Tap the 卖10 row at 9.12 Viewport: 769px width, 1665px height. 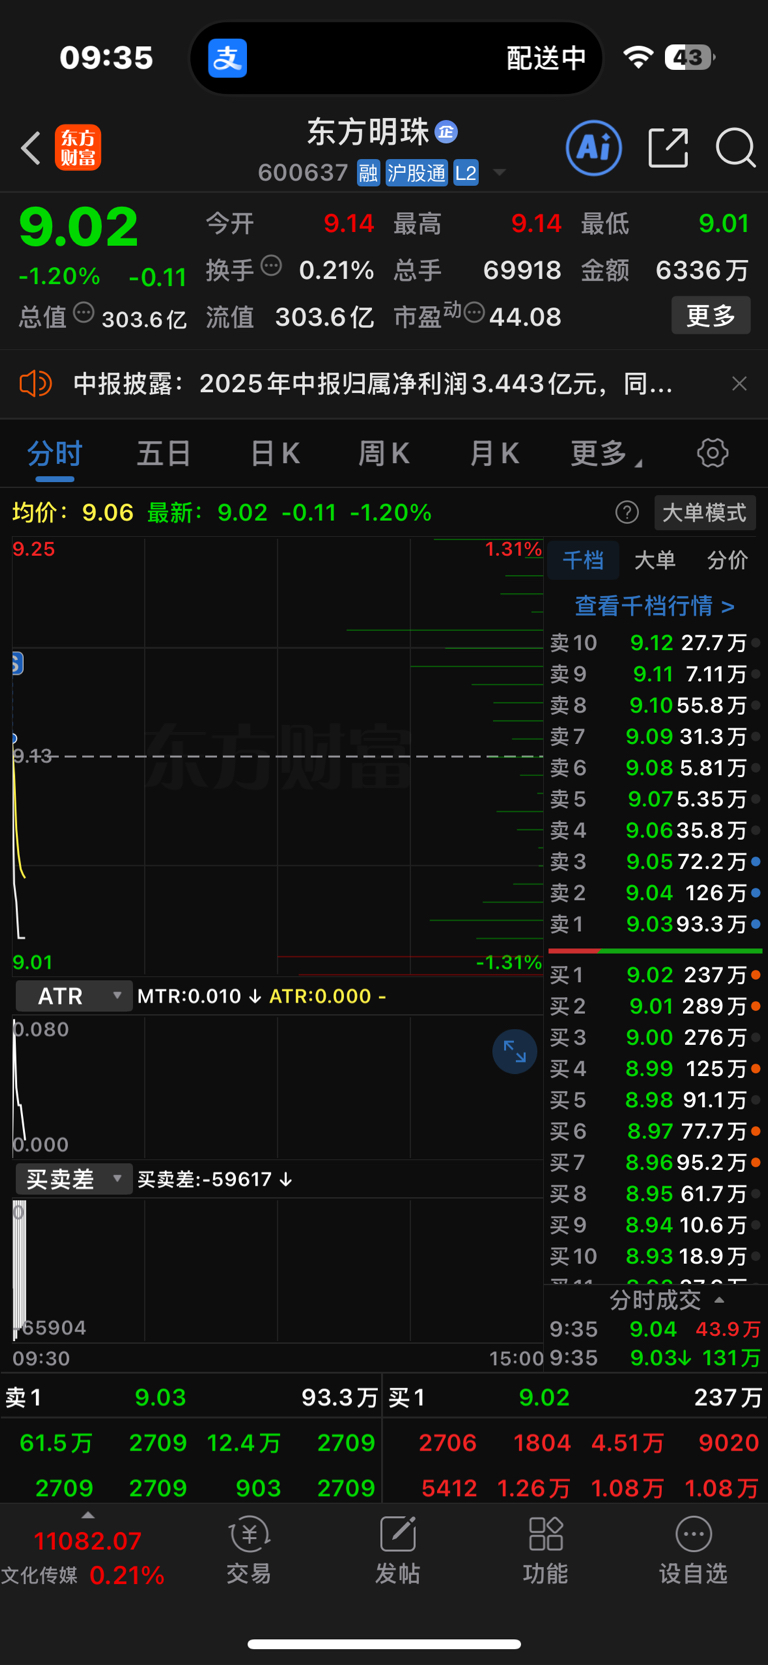[x=655, y=643]
